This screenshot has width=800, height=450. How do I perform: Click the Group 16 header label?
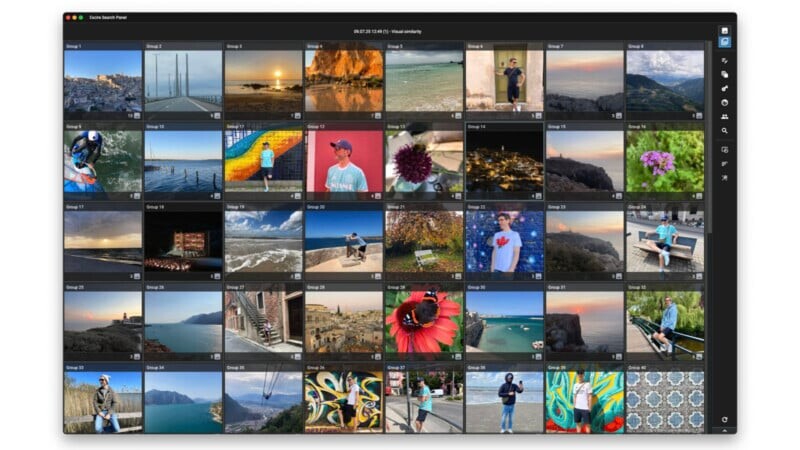(x=636, y=127)
